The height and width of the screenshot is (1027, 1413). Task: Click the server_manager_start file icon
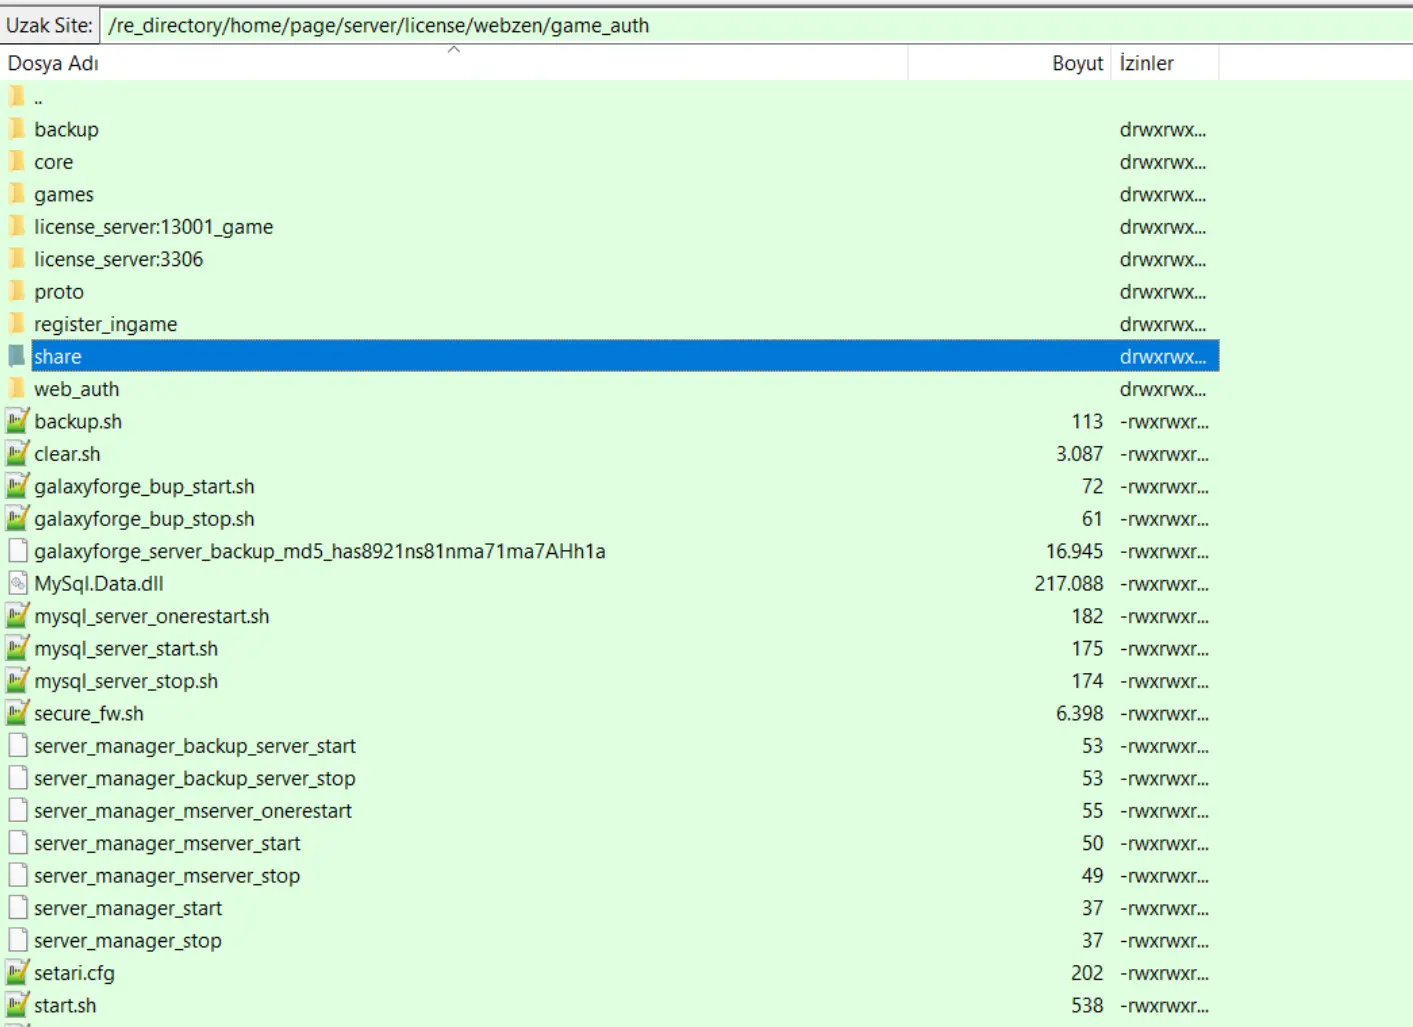click(17, 908)
